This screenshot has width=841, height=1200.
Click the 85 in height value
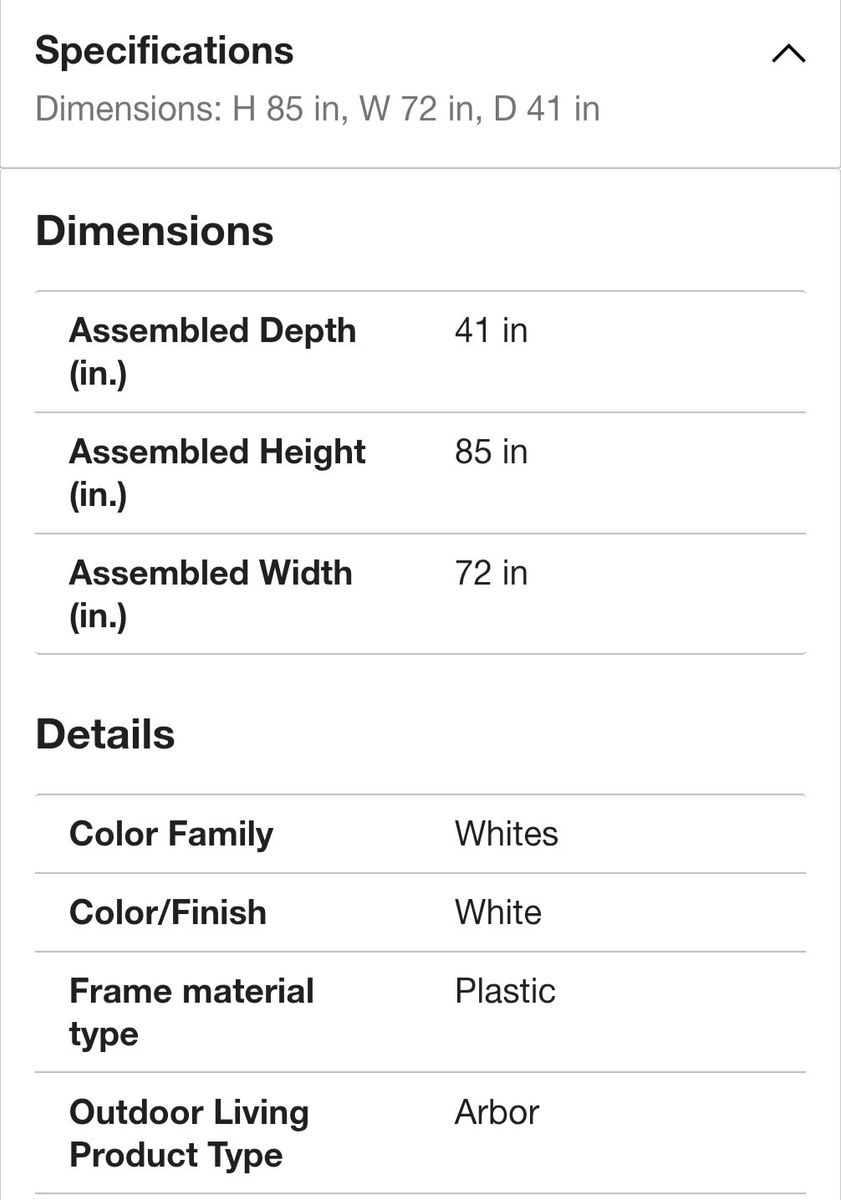click(x=491, y=452)
